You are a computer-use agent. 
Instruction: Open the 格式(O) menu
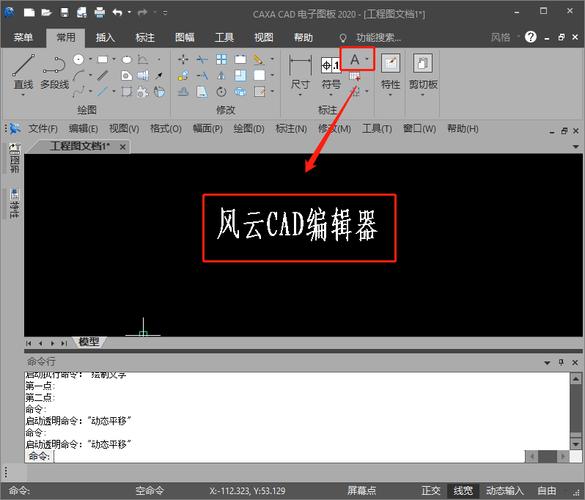166,129
